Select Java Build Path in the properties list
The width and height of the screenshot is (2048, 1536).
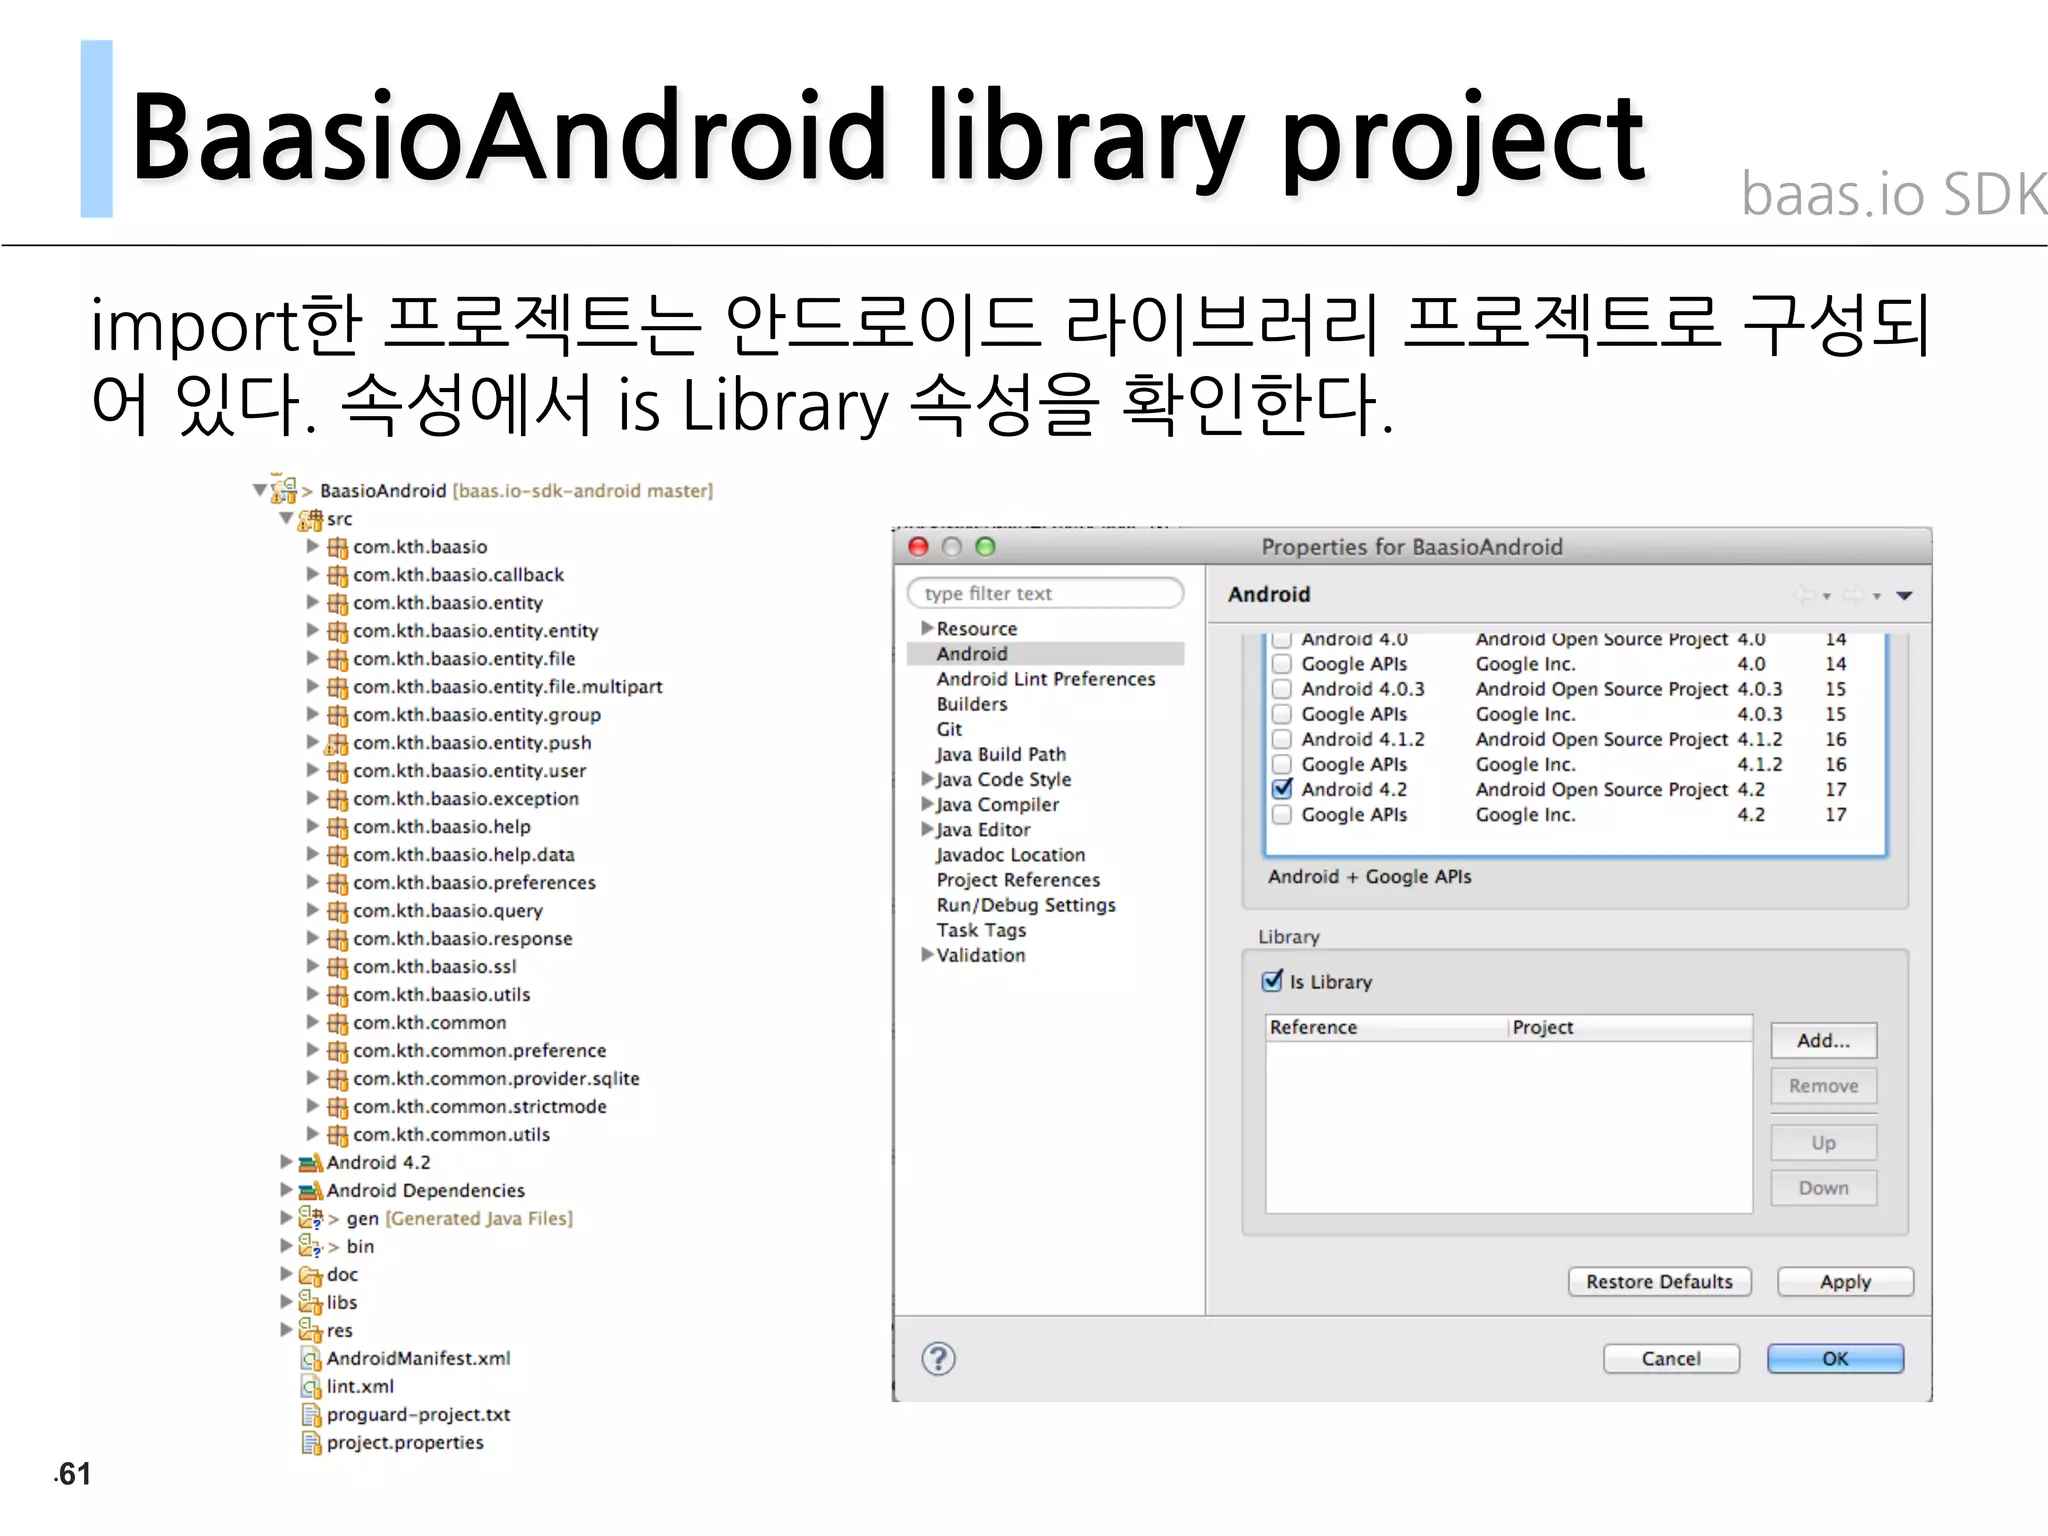click(x=1000, y=754)
